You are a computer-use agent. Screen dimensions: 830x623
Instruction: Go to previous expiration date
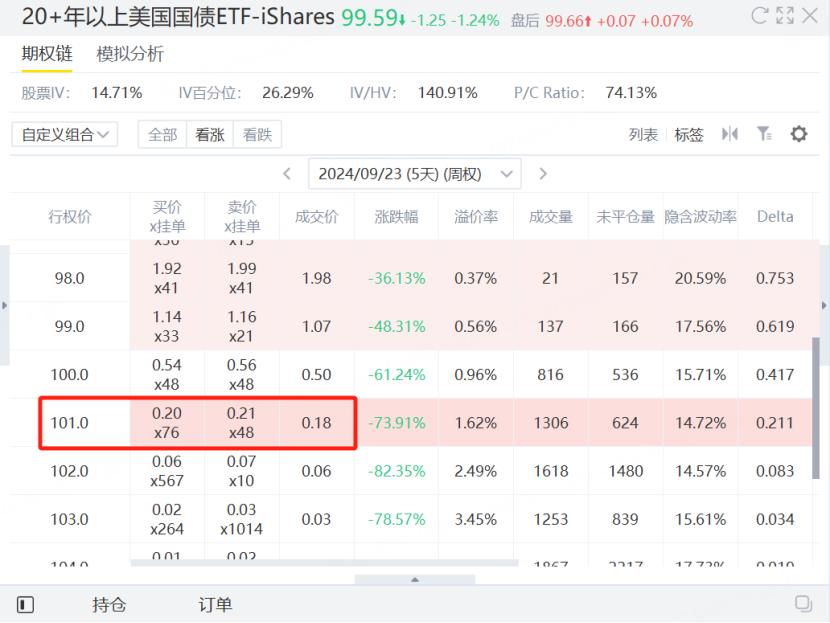(x=287, y=174)
